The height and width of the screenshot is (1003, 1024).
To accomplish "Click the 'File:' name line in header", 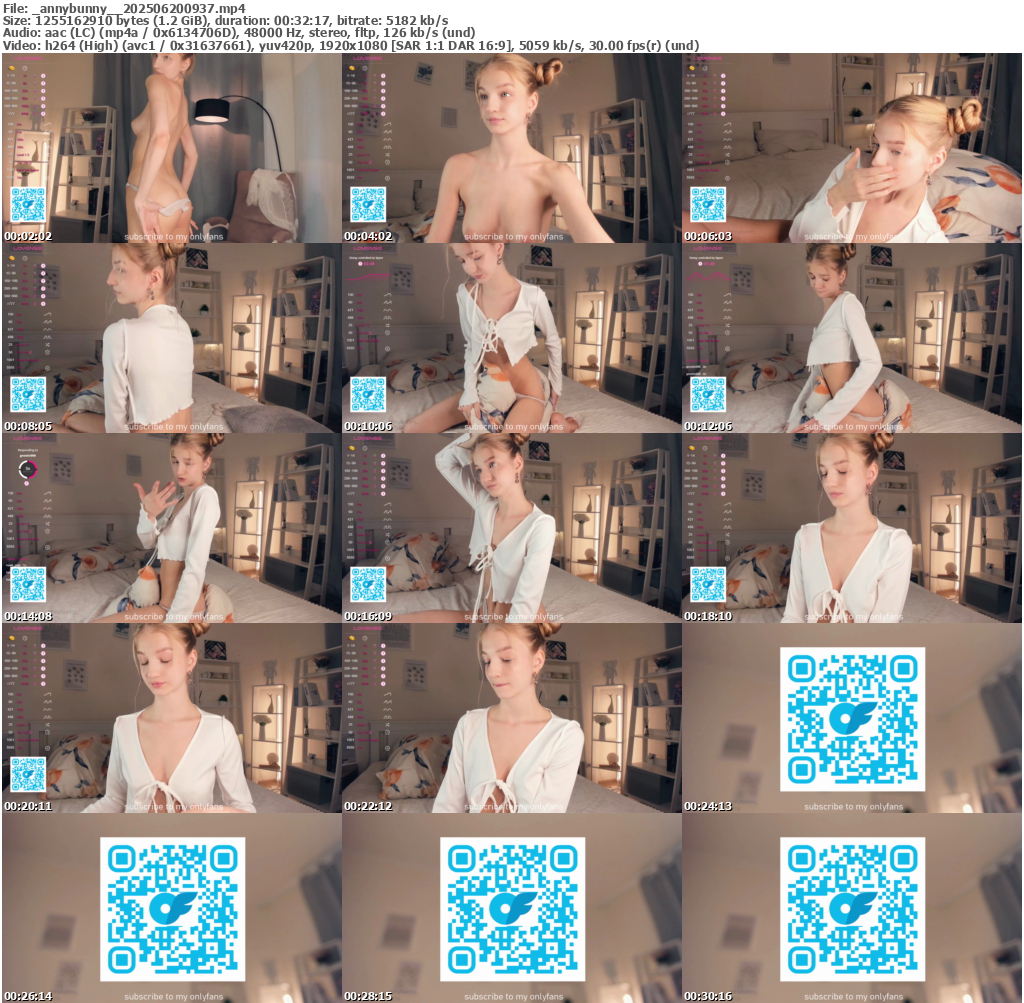I will point(124,8).
